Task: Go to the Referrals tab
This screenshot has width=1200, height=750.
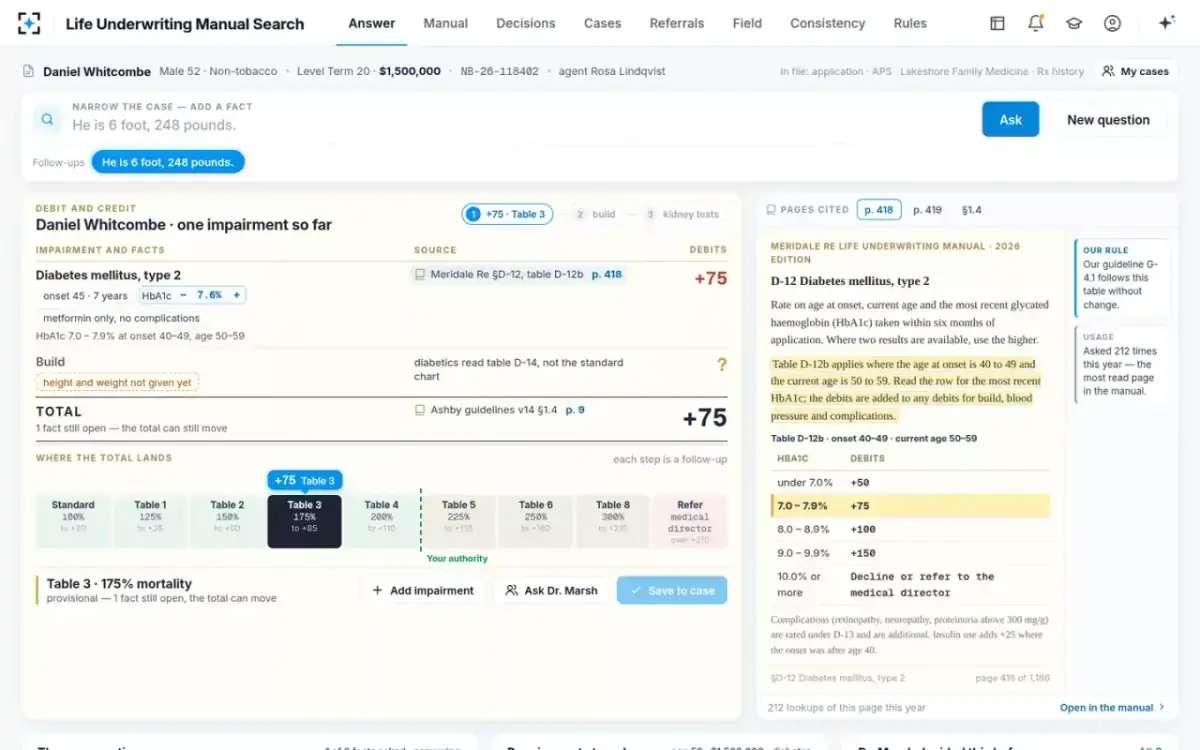Action: click(x=677, y=23)
